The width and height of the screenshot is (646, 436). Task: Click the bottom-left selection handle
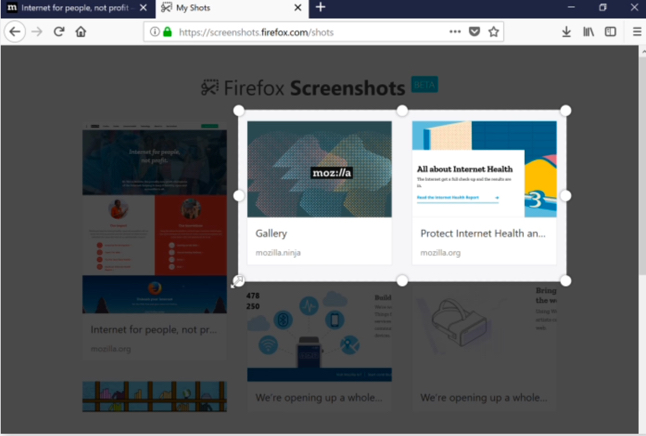[239, 281]
